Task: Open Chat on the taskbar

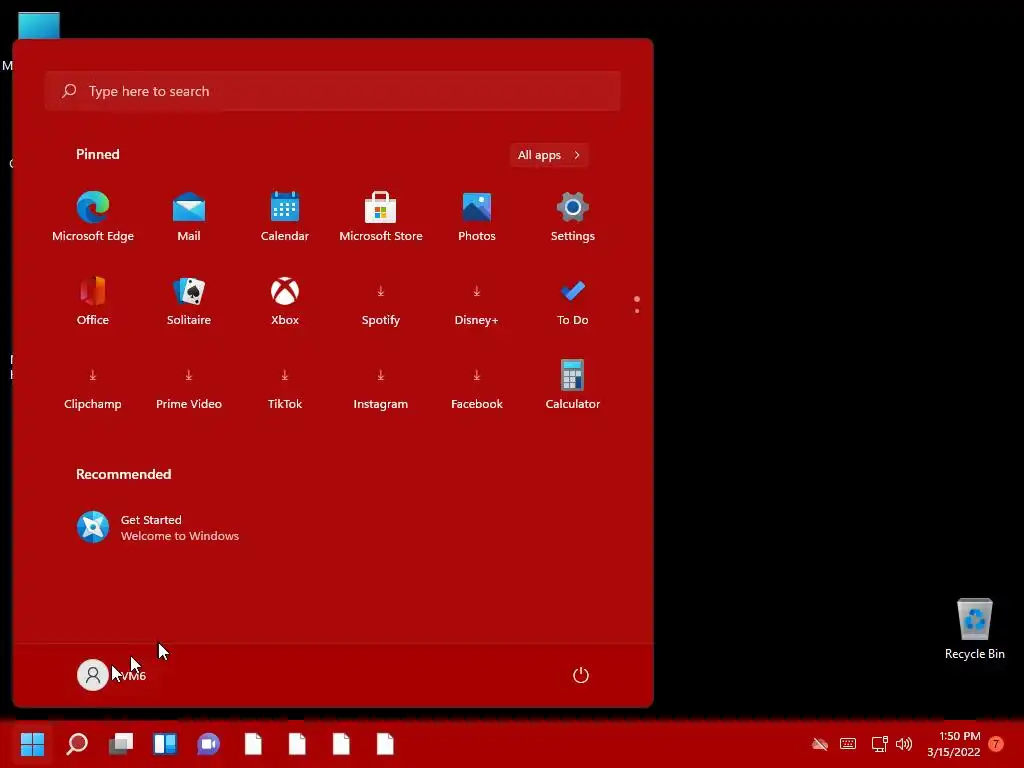Action: pyautogui.click(x=209, y=744)
